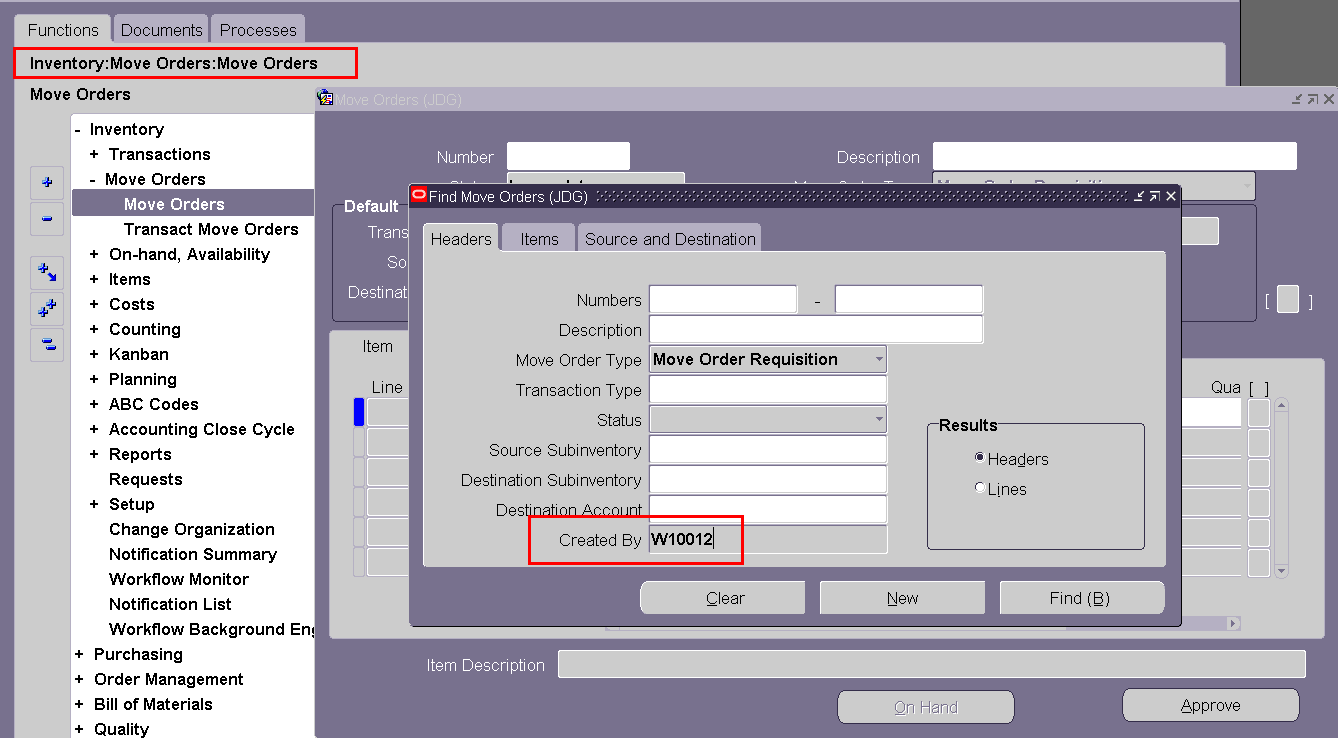Select the Headers radio button under Results
1338x738 pixels.
[980, 459]
